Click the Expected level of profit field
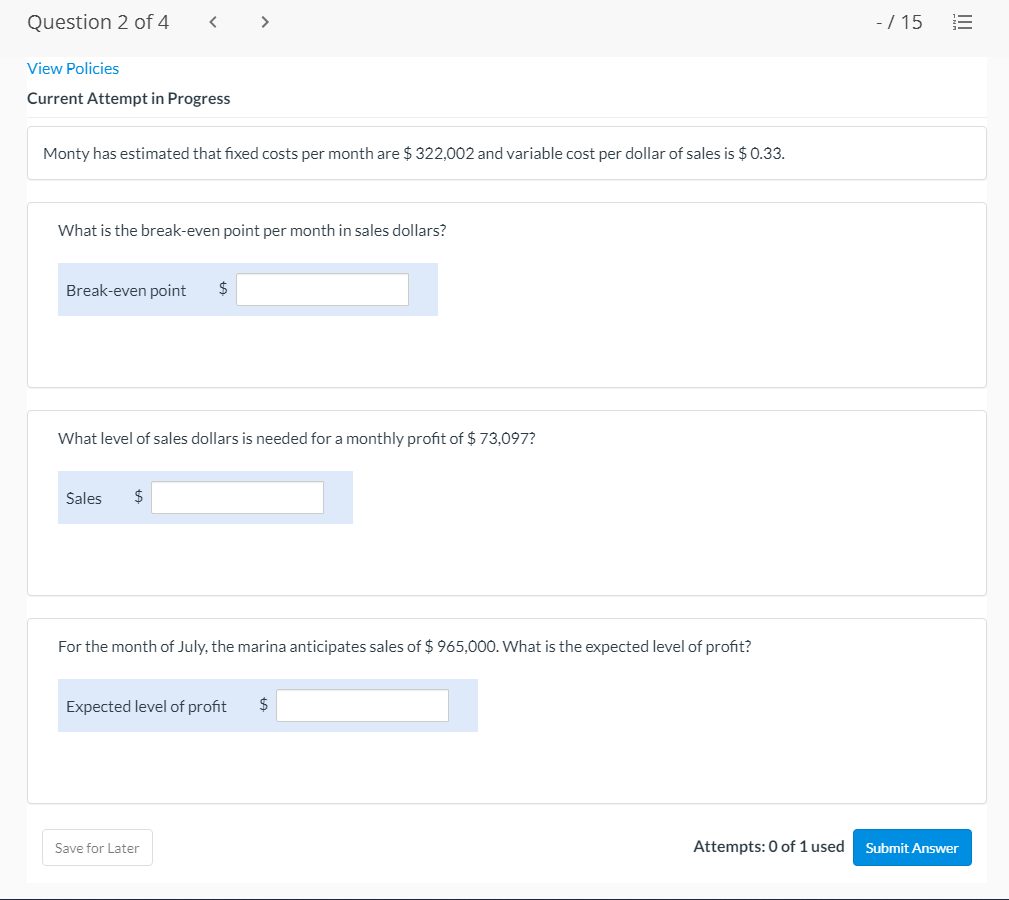1009x900 pixels. 362,705
